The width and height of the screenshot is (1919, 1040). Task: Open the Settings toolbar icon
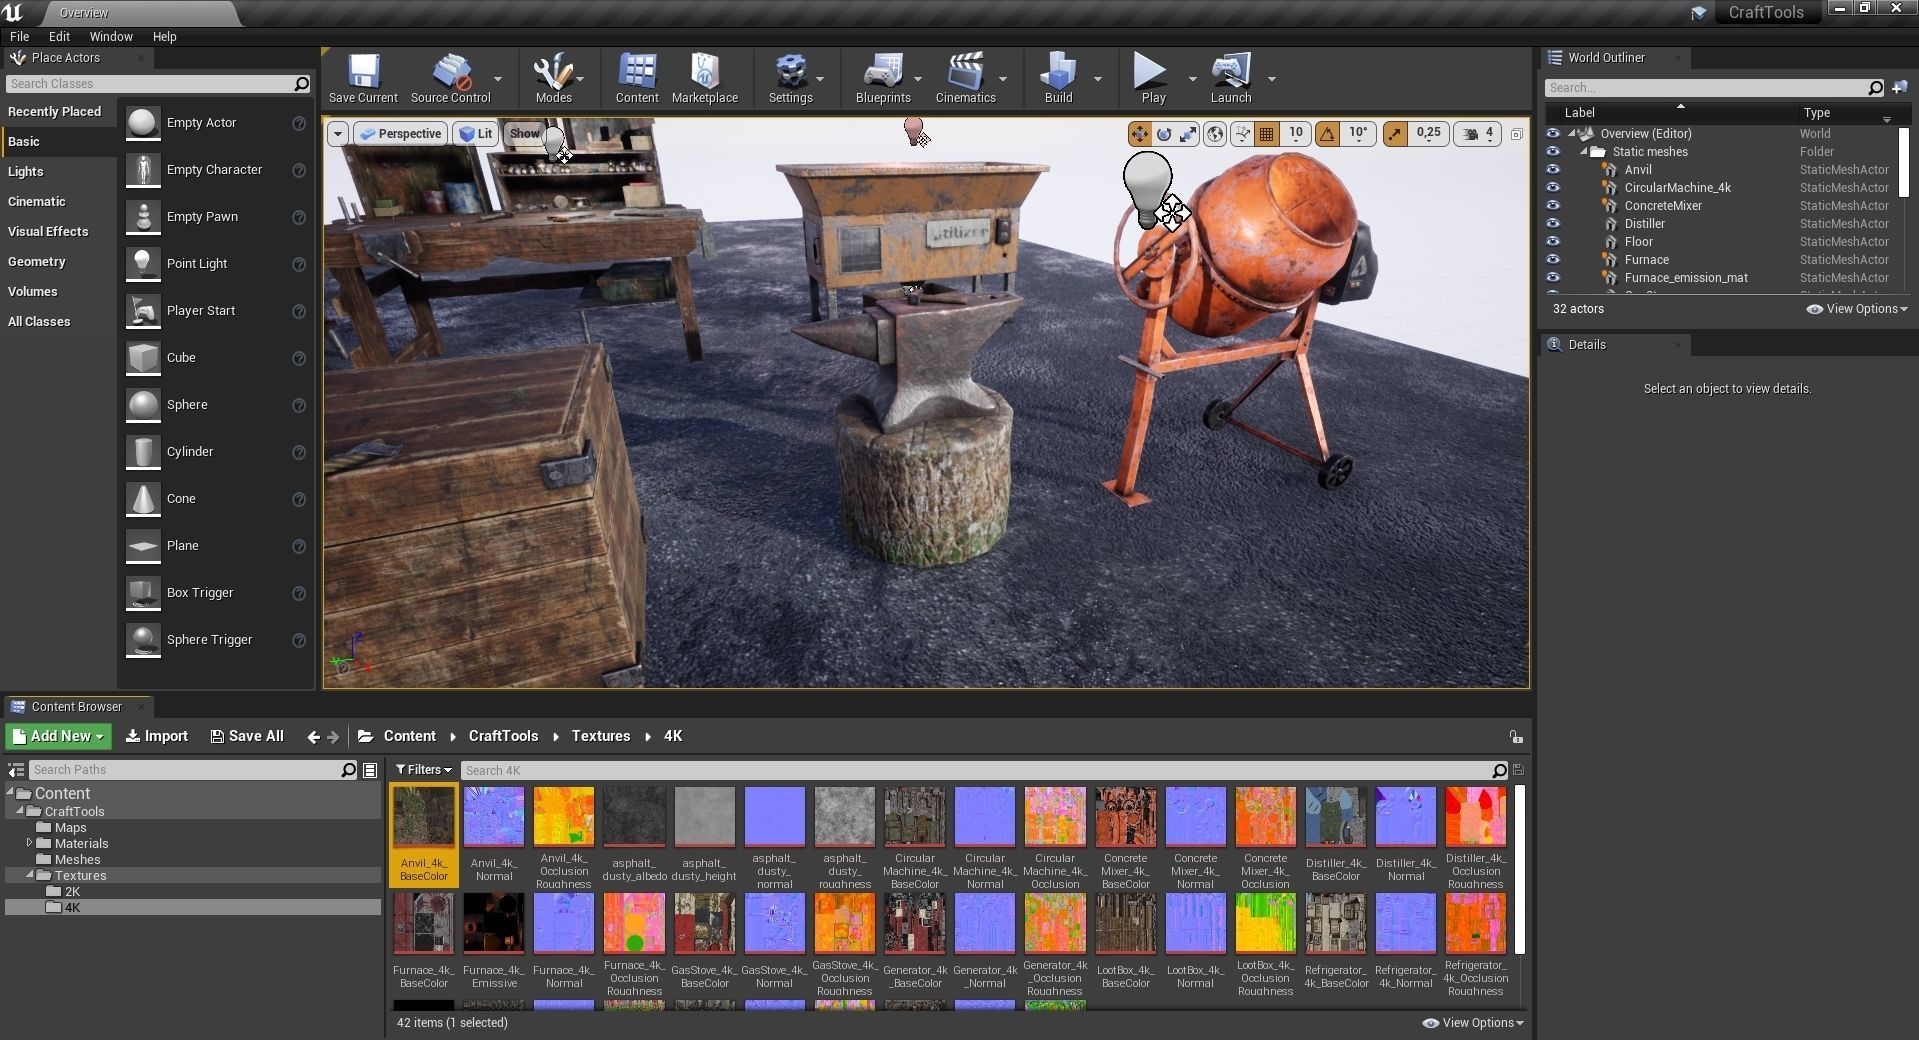click(790, 78)
